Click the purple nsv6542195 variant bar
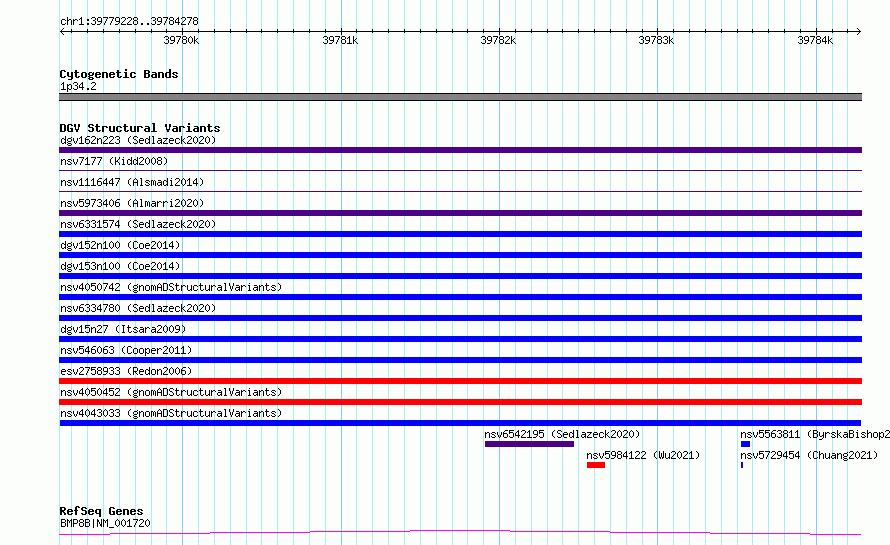The width and height of the screenshot is (890, 545). (x=529, y=444)
